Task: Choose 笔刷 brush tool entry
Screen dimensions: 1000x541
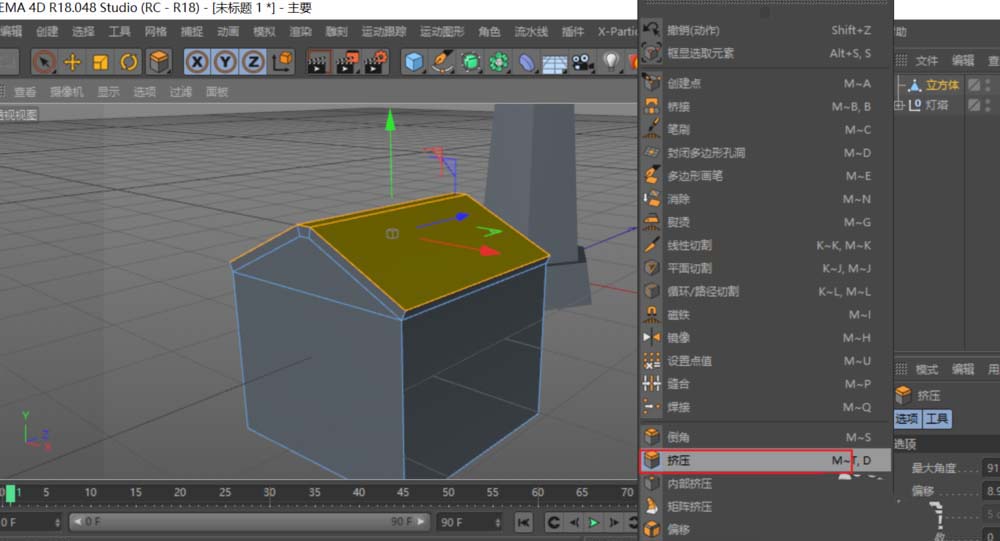Action: pos(764,130)
